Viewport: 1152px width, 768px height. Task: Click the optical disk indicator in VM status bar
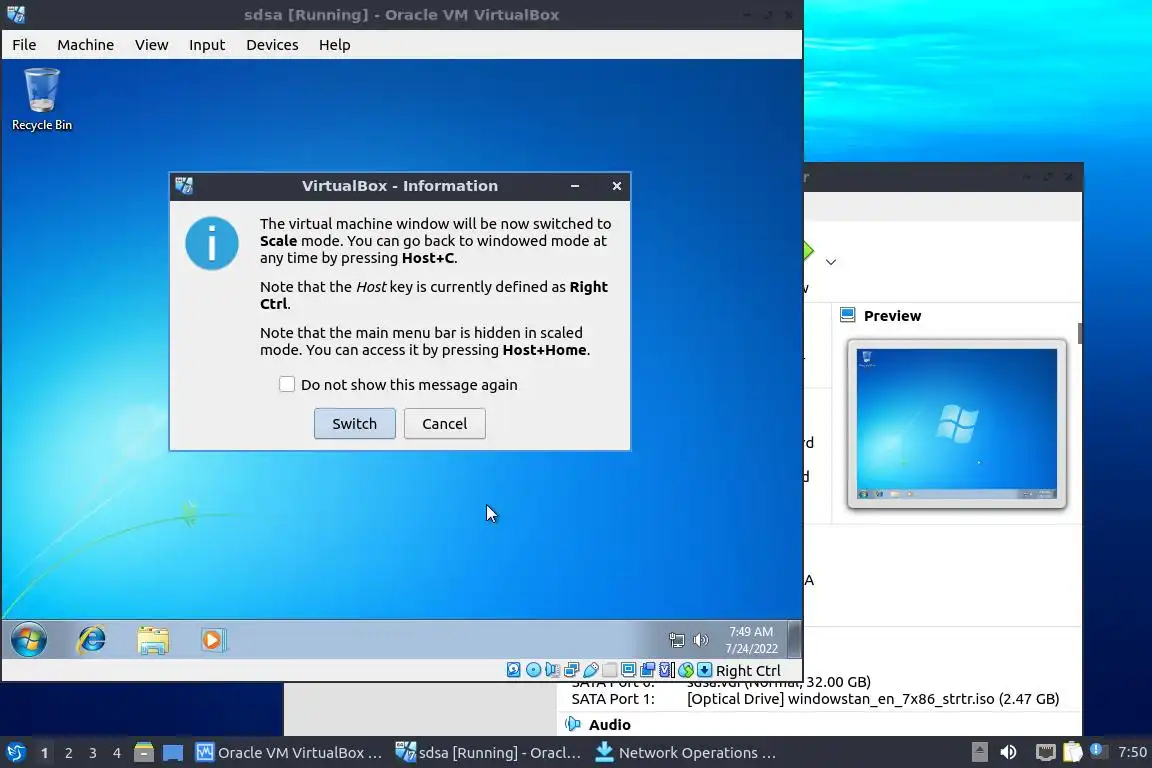(x=533, y=670)
